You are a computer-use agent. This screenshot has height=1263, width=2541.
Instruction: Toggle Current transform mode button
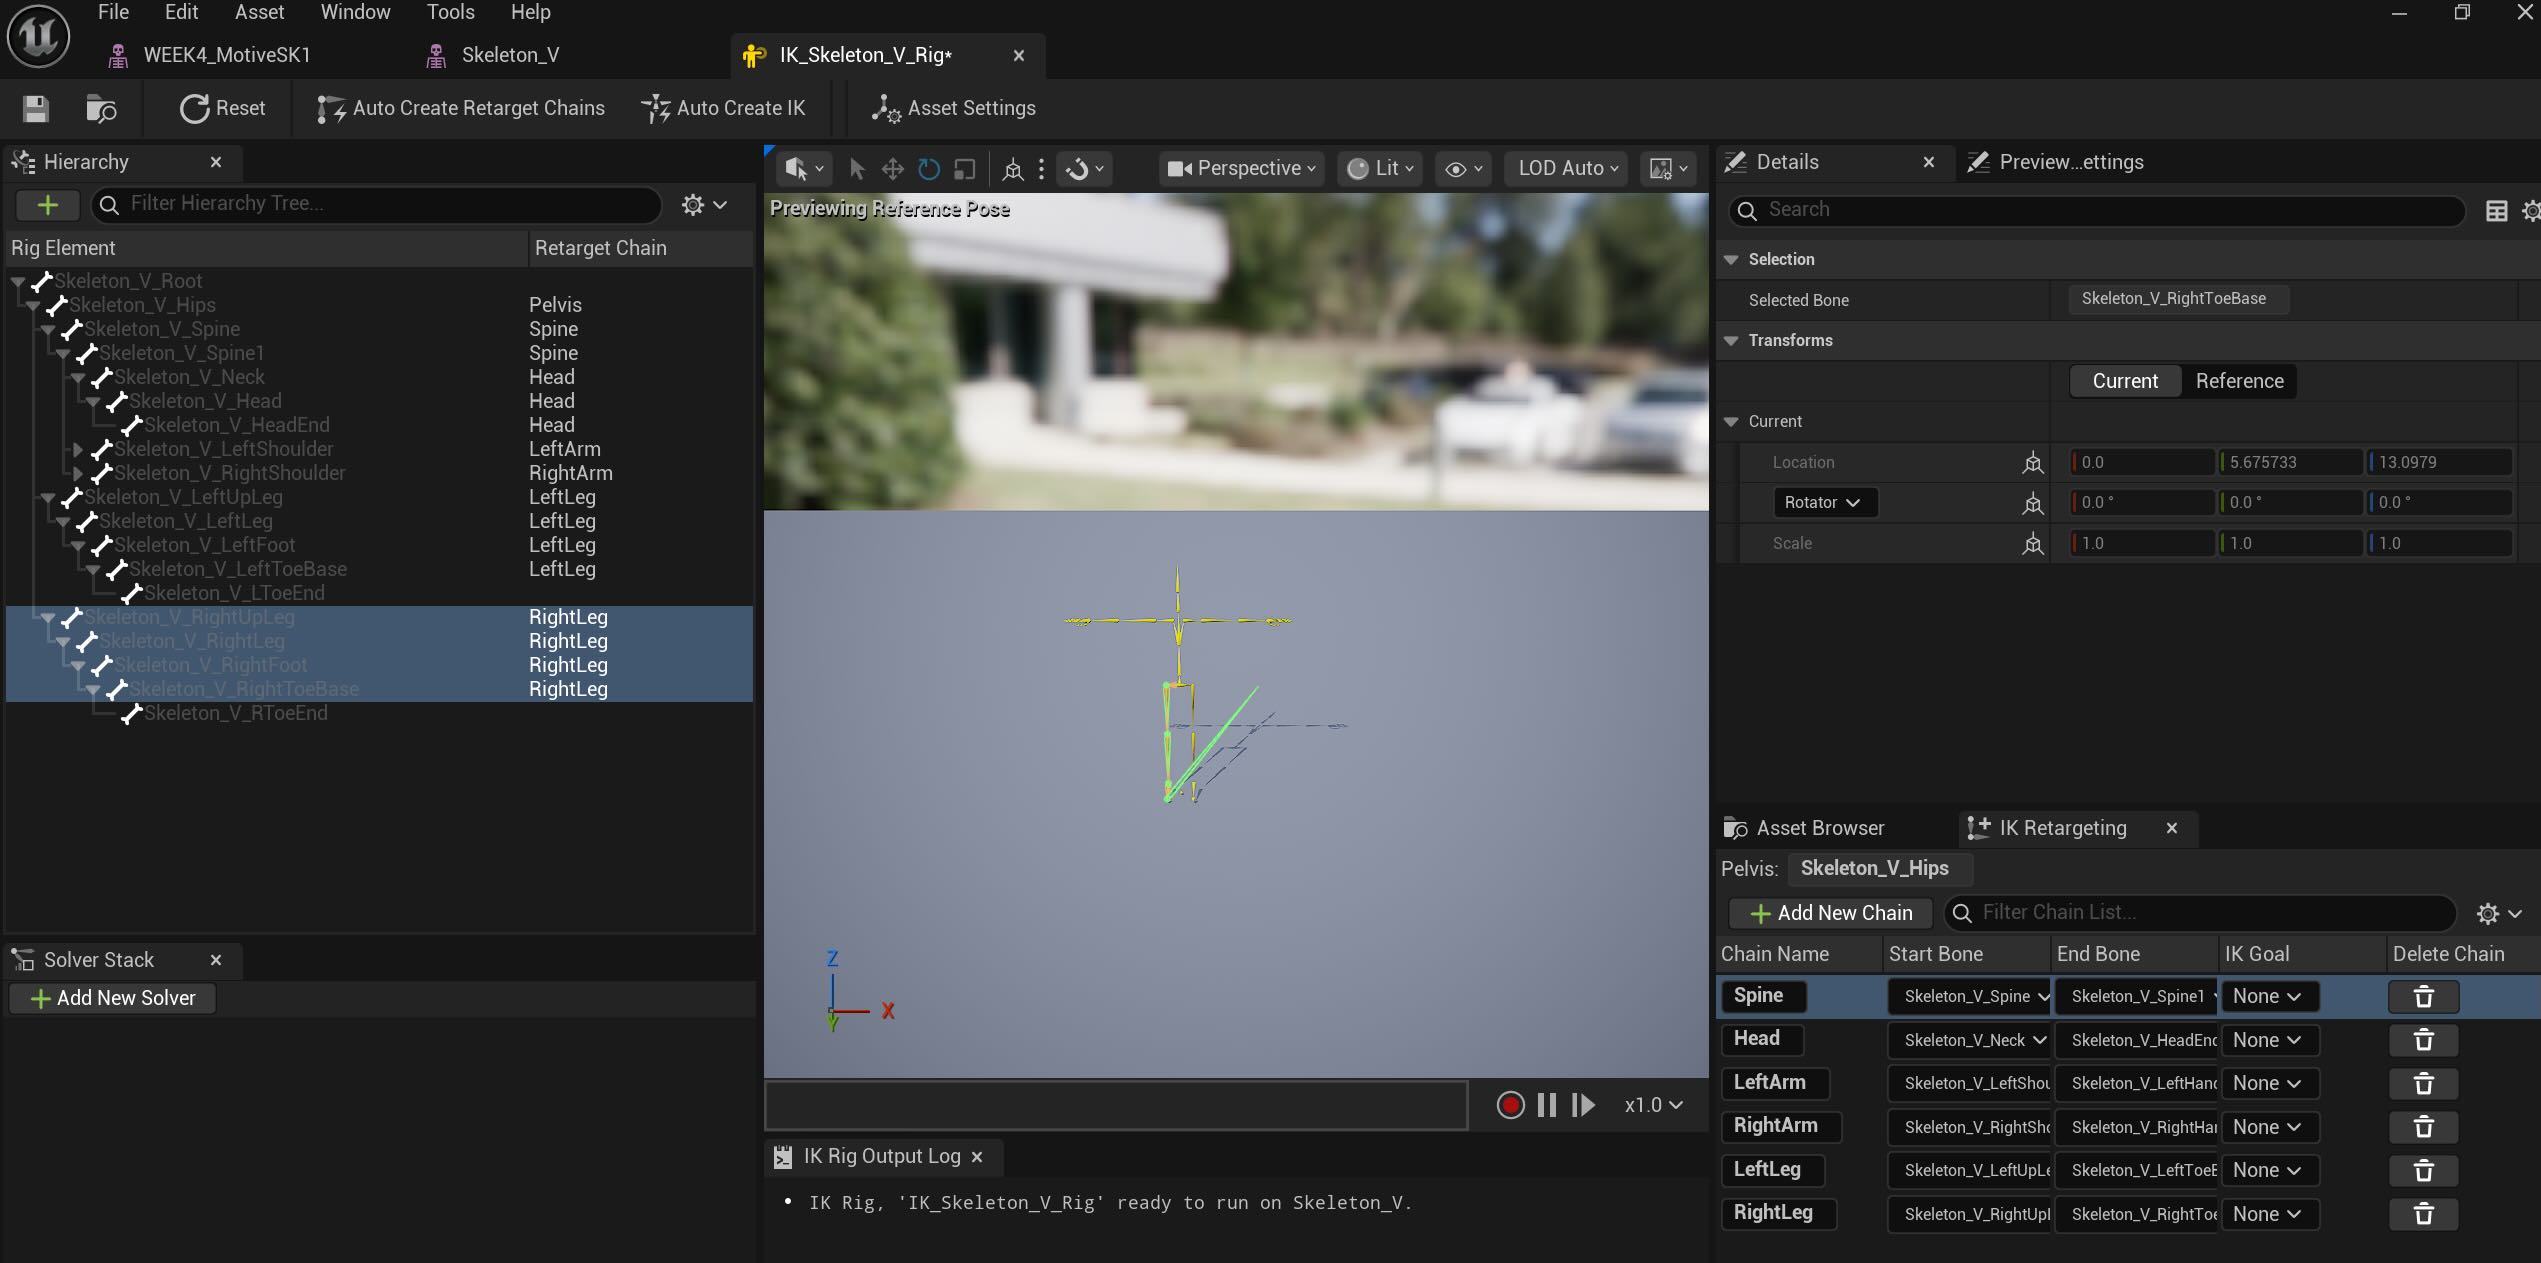pyautogui.click(x=2125, y=381)
